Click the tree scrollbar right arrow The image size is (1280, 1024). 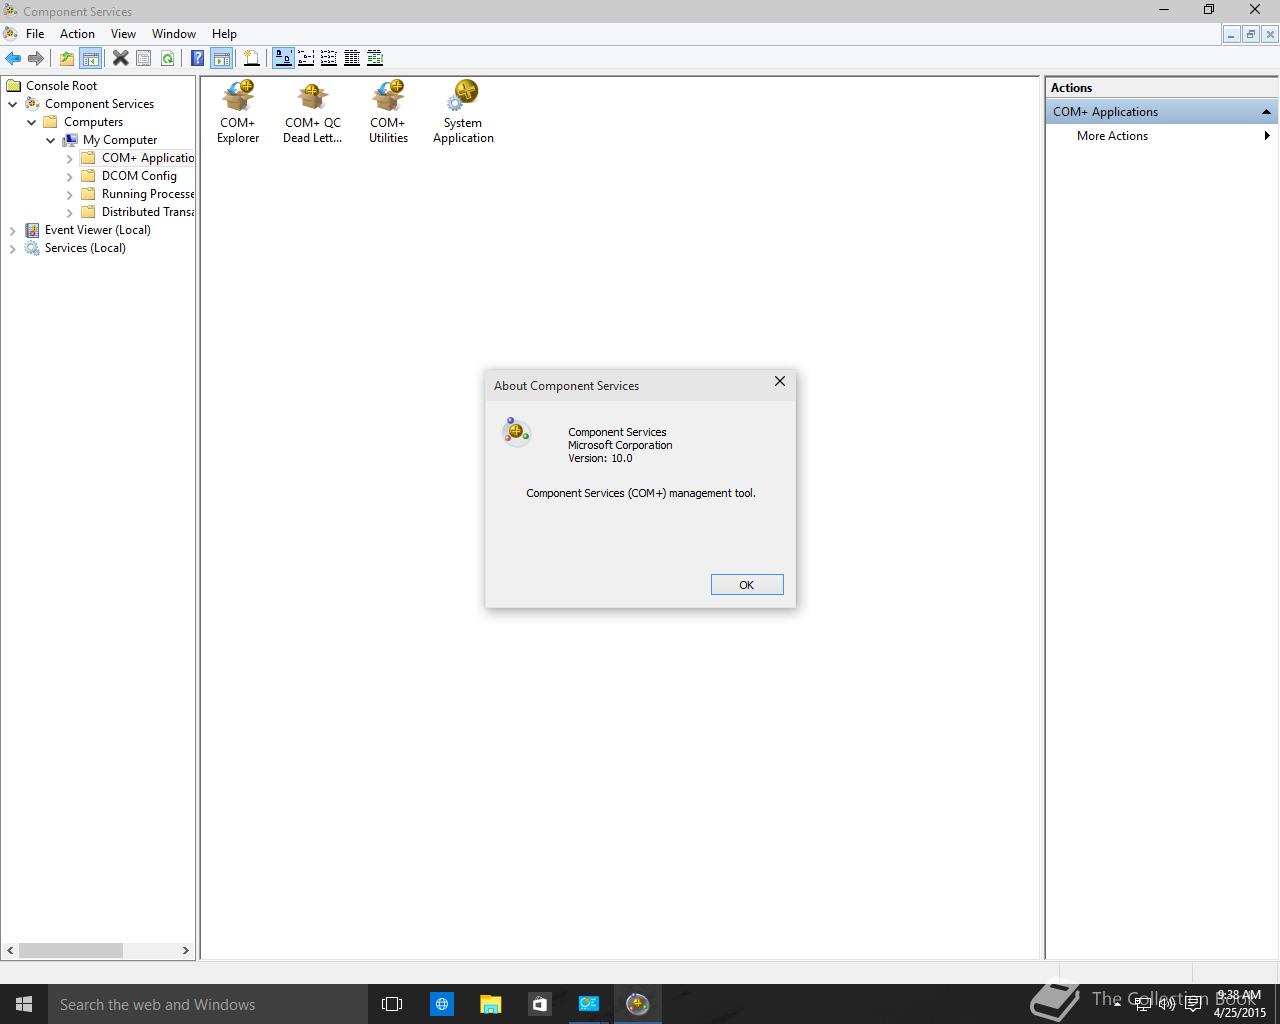click(185, 950)
